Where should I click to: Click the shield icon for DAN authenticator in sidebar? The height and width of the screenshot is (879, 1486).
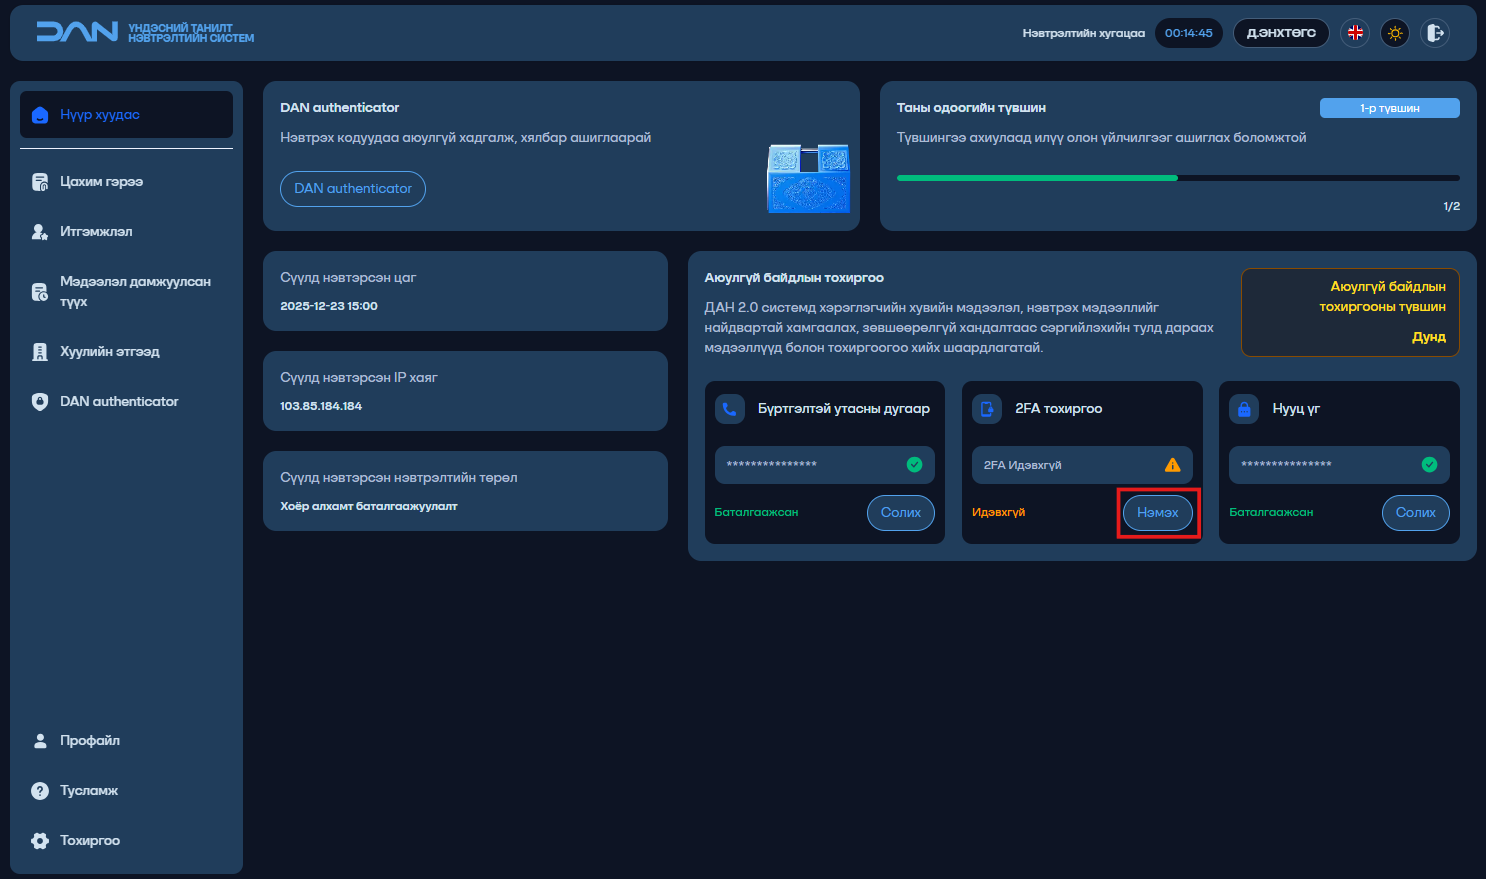pos(40,402)
